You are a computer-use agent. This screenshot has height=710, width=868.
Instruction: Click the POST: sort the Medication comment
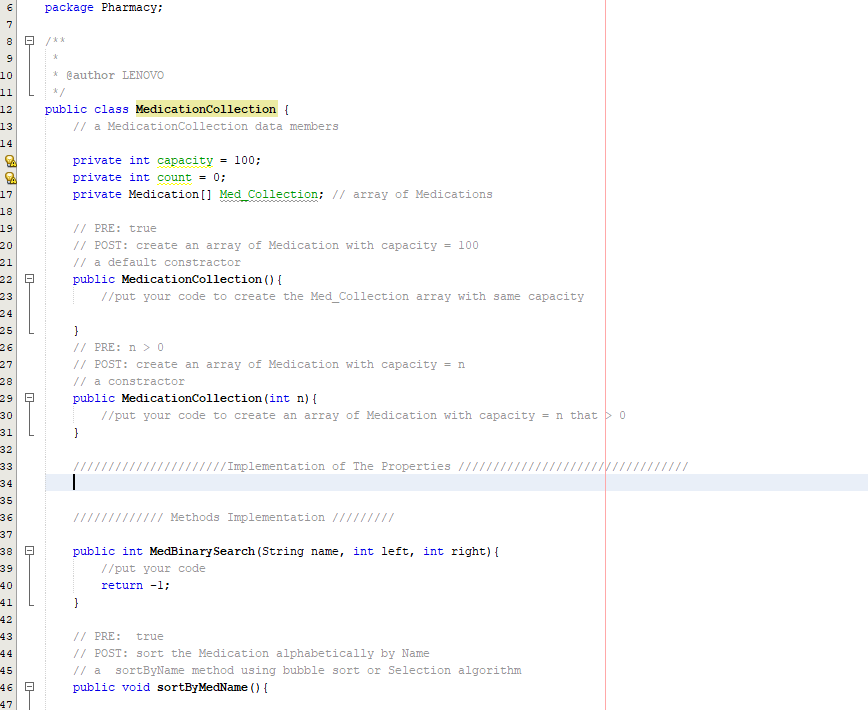click(x=250, y=653)
